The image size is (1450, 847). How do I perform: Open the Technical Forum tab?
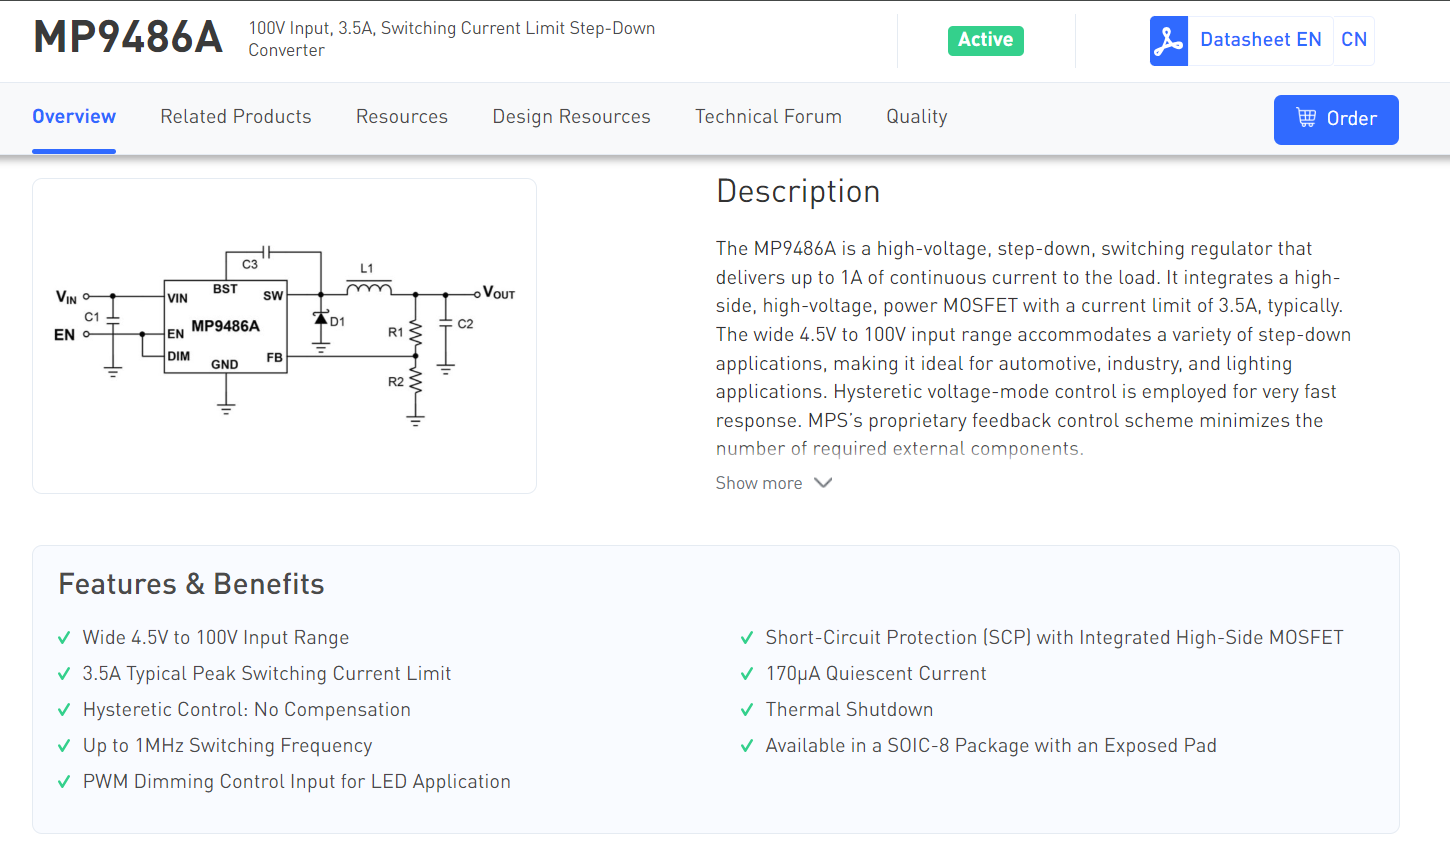pyautogui.click(x=768, y=117)
